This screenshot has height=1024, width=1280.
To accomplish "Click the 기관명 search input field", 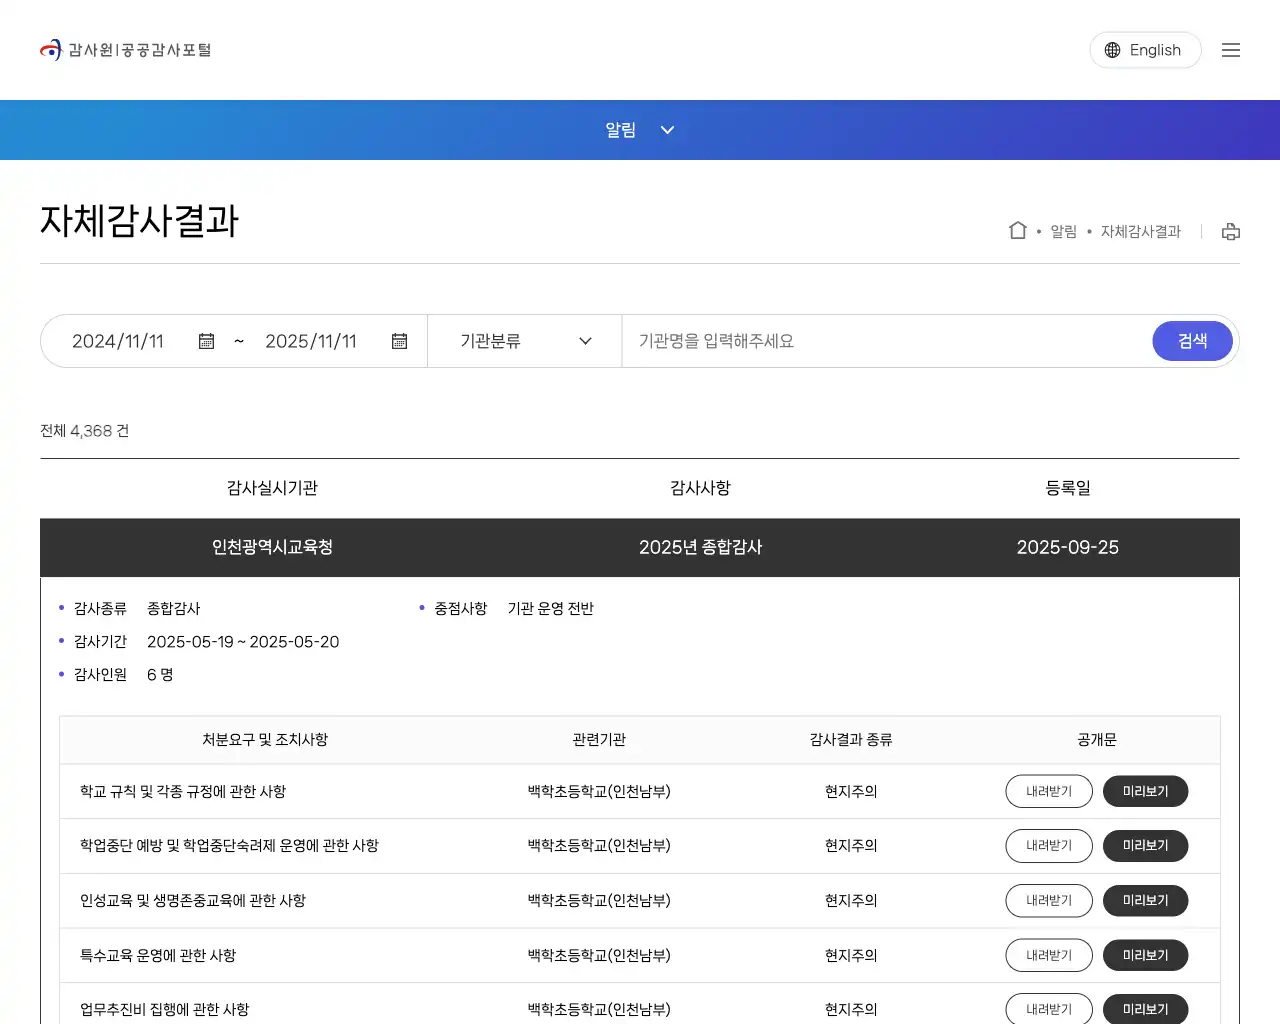I will [x=880, y=341].
